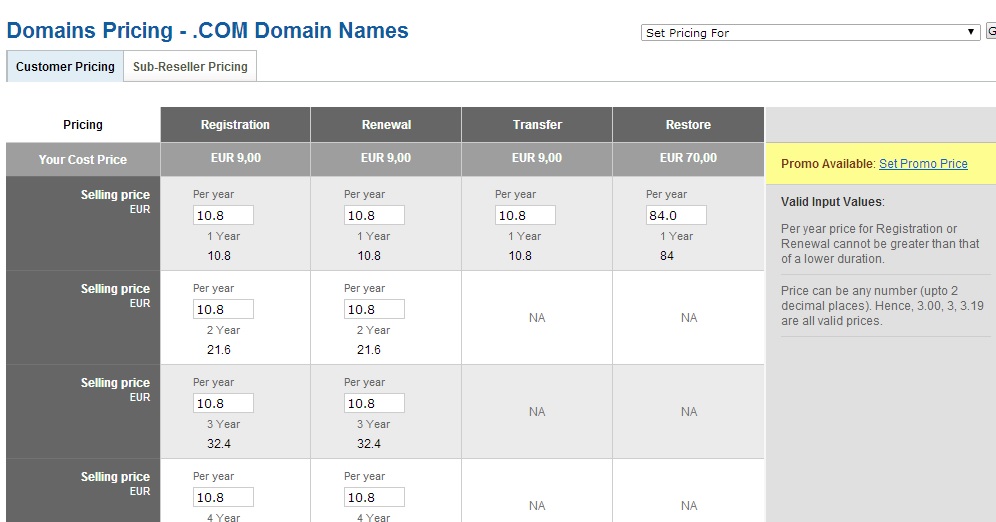Viewport: 996px width, 522px height.
Task: Click the Restore price input showing 84.0
Action: click(x=676, y=215)
